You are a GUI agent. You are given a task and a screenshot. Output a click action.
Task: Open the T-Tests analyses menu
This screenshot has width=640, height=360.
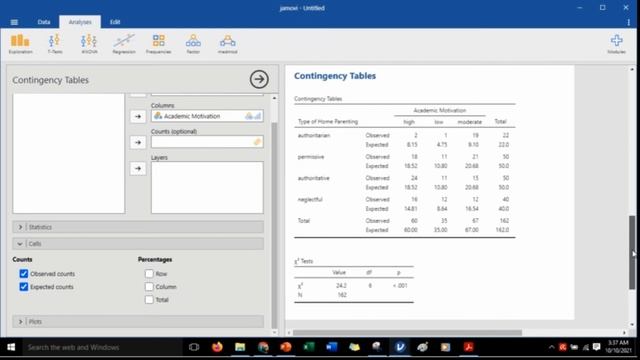tap(55, 44)
